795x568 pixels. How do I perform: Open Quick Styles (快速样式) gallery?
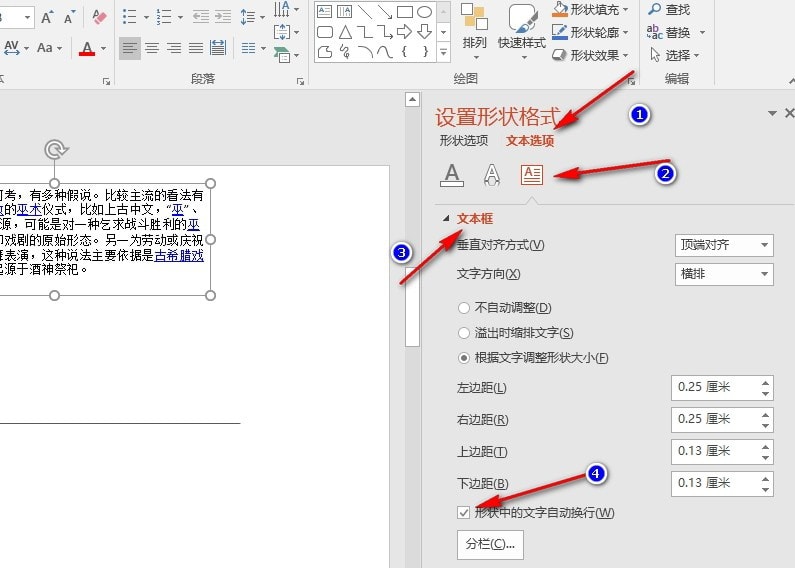click(522, 28)
